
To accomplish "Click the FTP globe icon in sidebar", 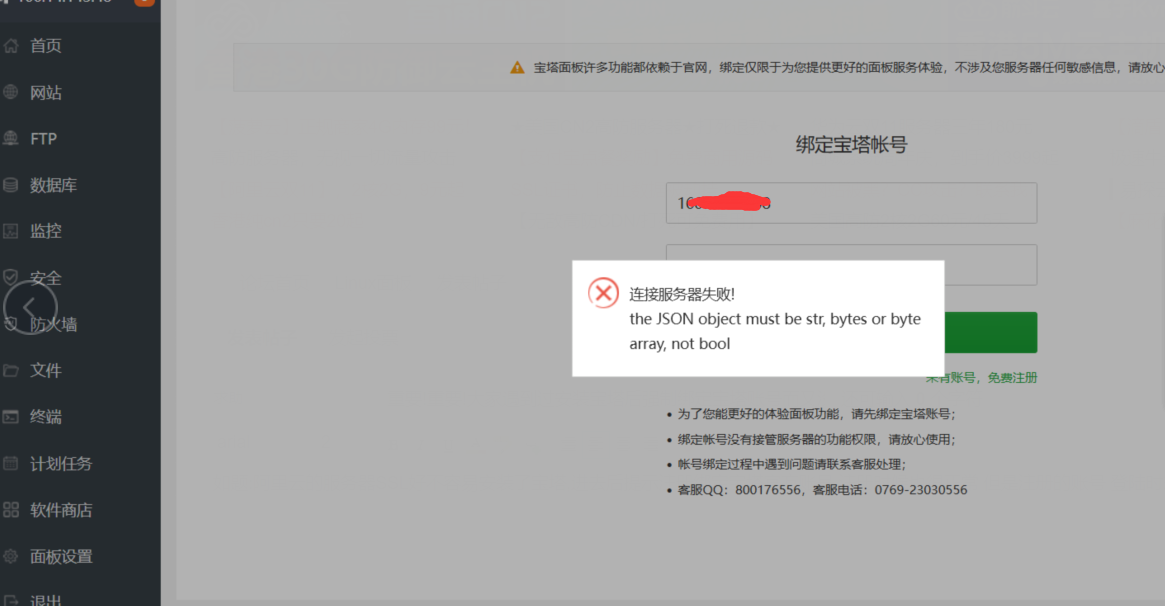I will tap(10, 138).
